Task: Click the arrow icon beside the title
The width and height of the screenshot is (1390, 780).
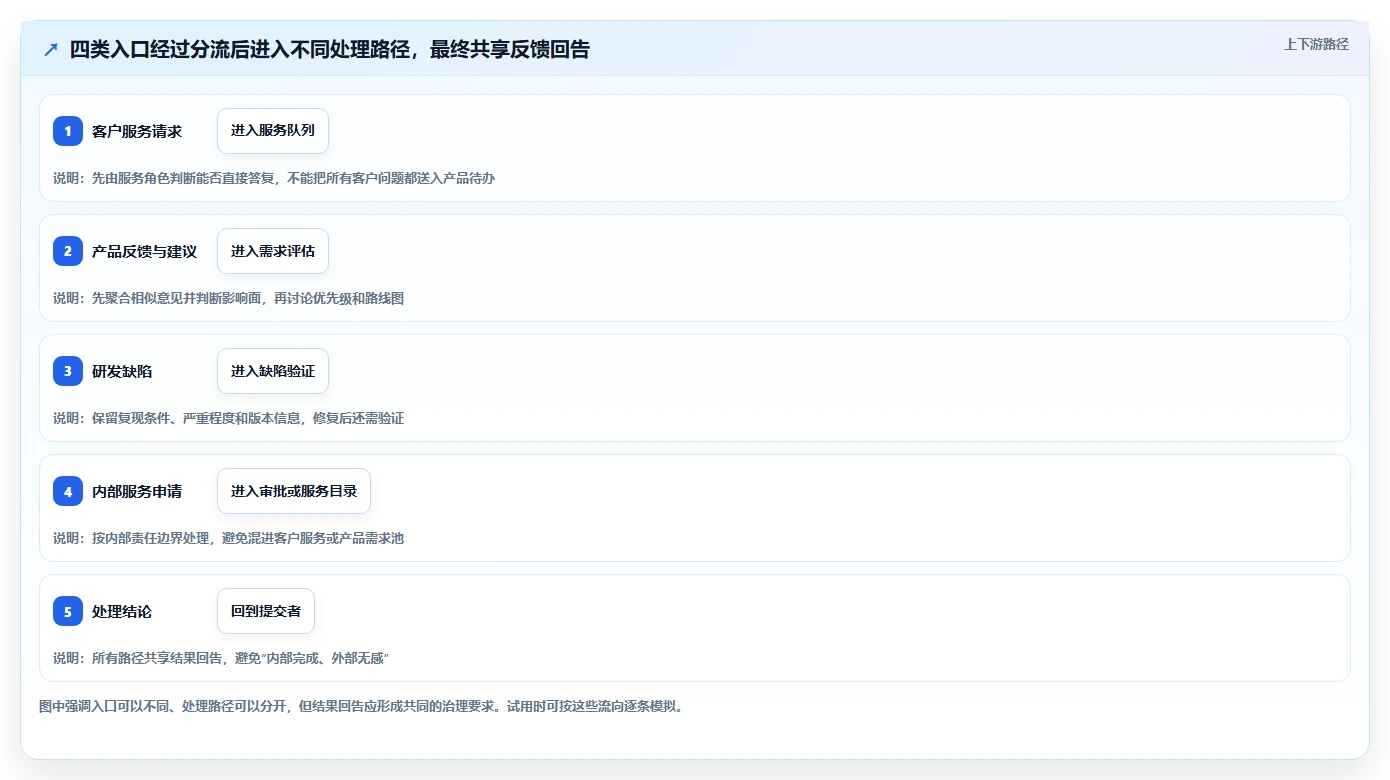Action: [51, 49]
